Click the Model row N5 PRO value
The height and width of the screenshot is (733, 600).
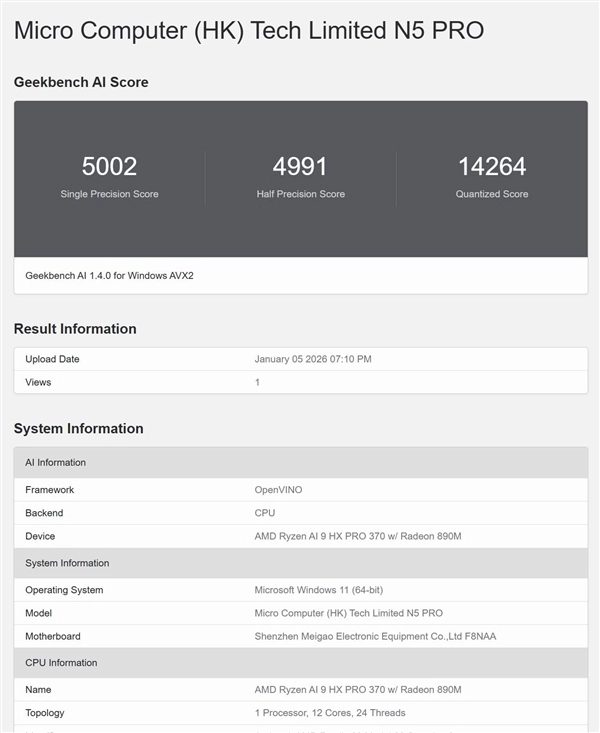coord(348,613)
